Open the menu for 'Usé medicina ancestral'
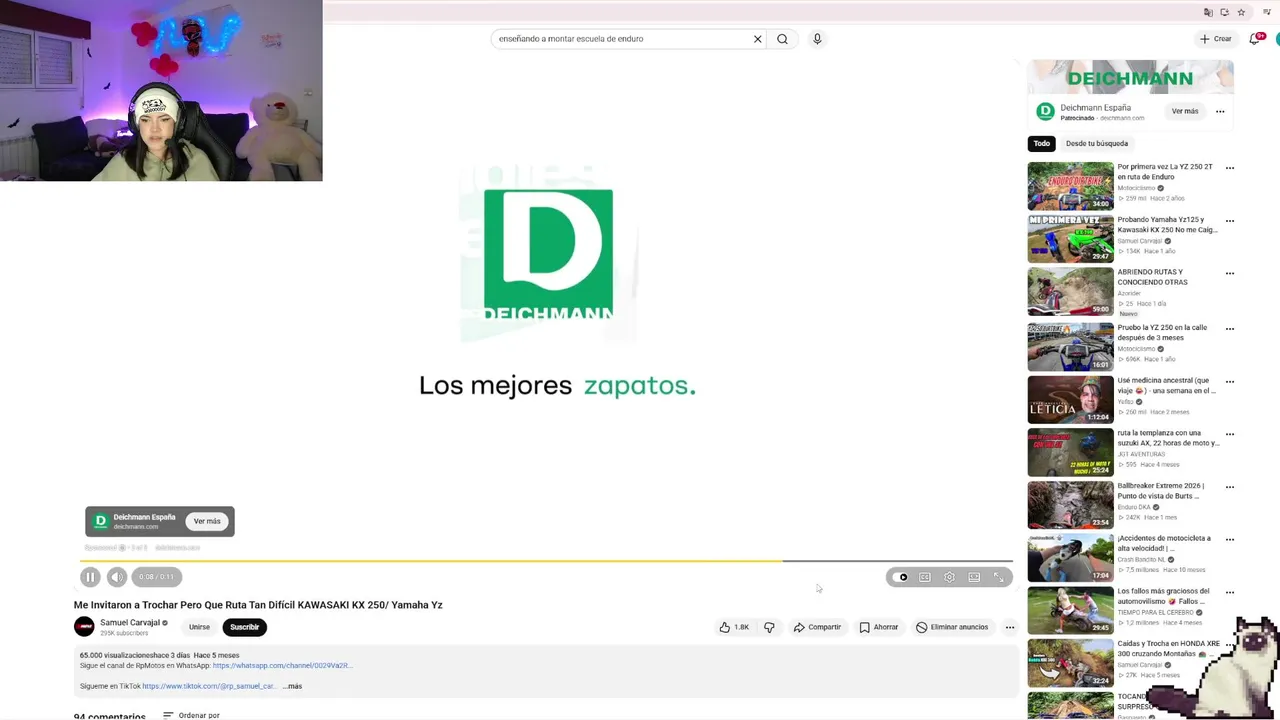Screen dimensions: 1280x720 pos(1230,381)
